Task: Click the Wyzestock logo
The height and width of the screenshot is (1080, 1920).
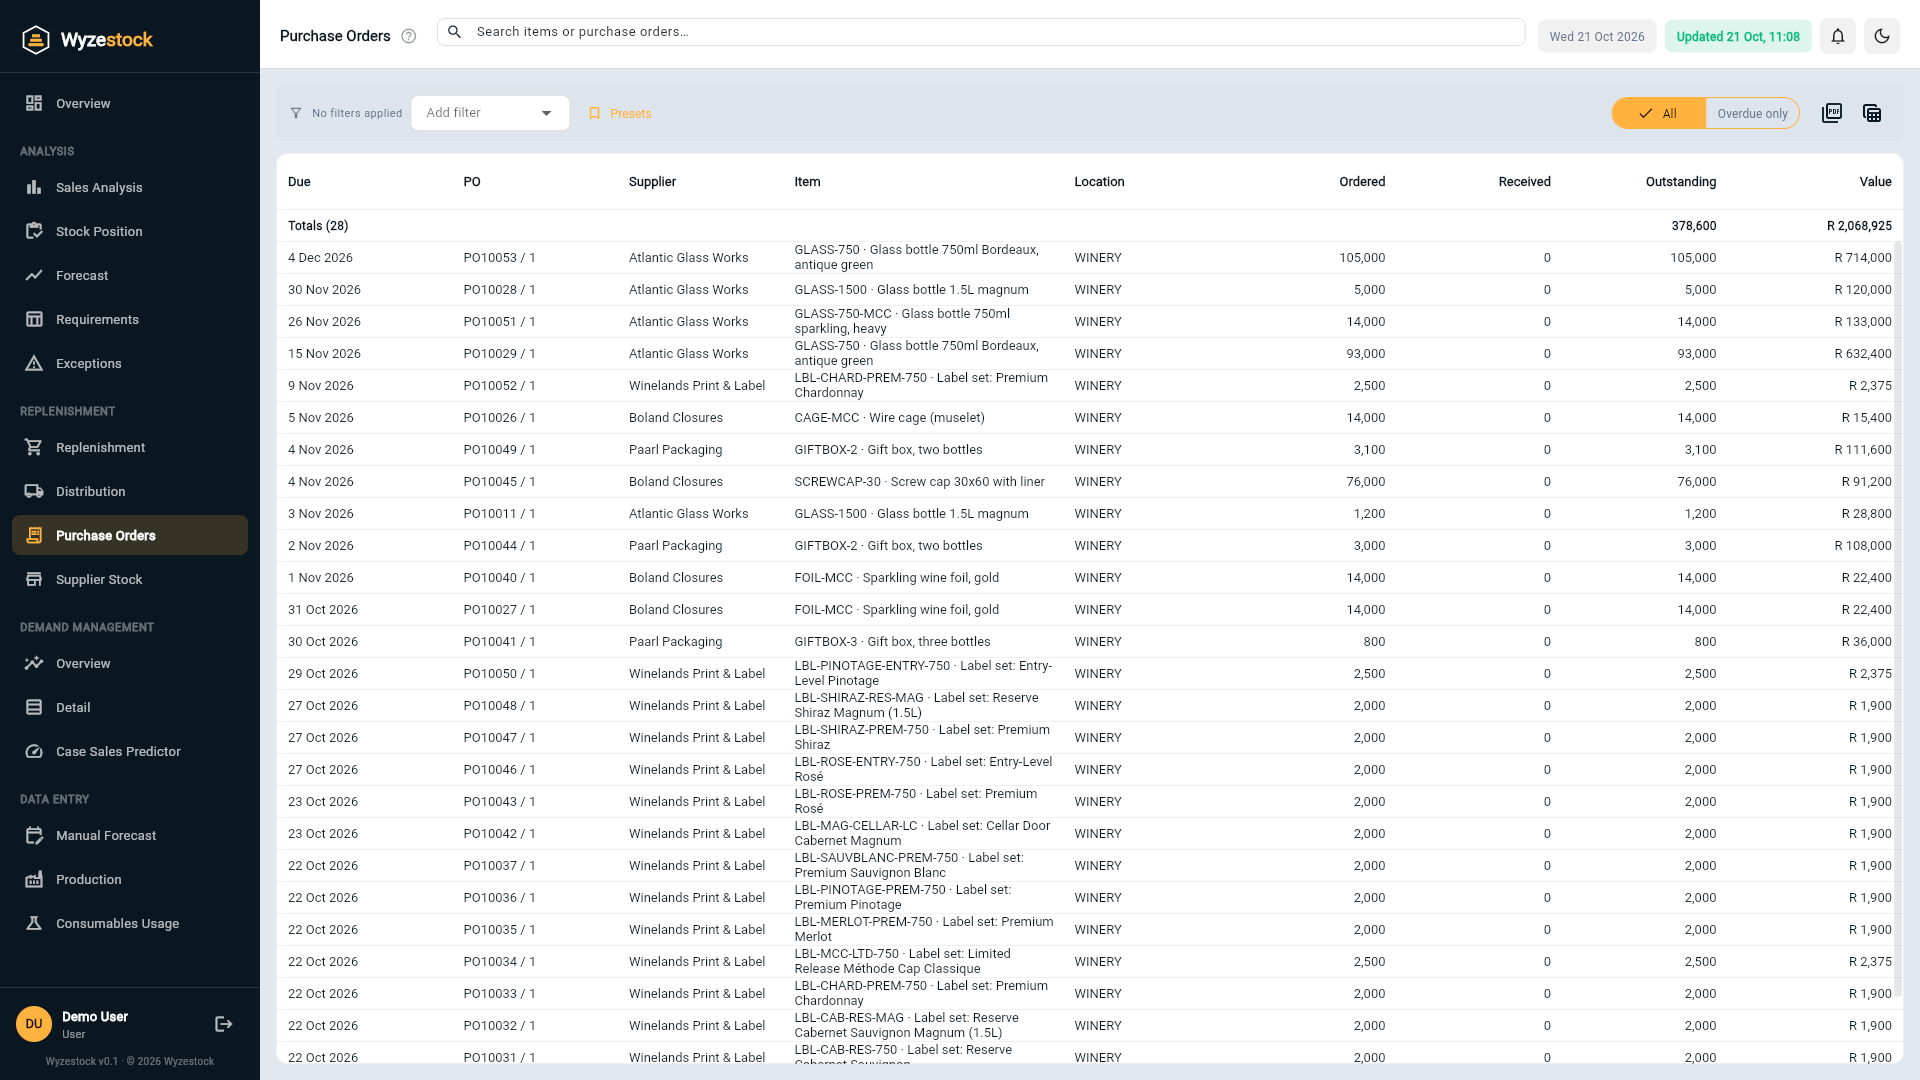Action: coord(88,40)
